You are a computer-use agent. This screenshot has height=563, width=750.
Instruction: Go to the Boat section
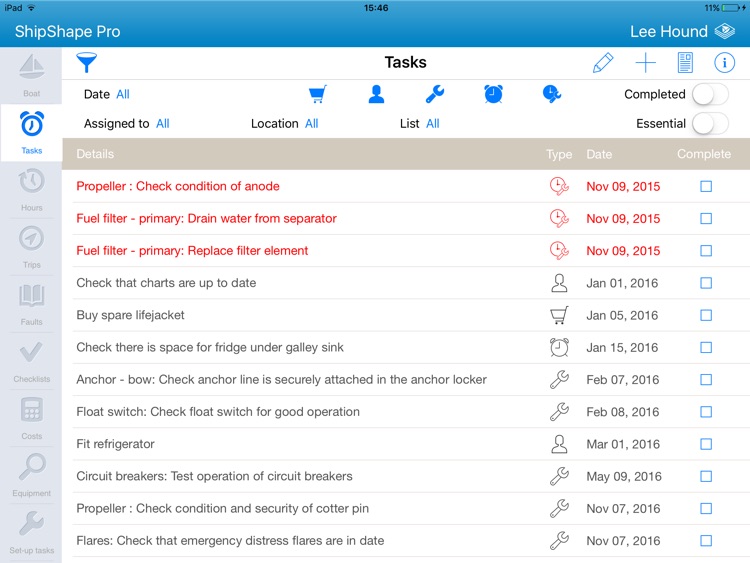[x=32, y=76]
